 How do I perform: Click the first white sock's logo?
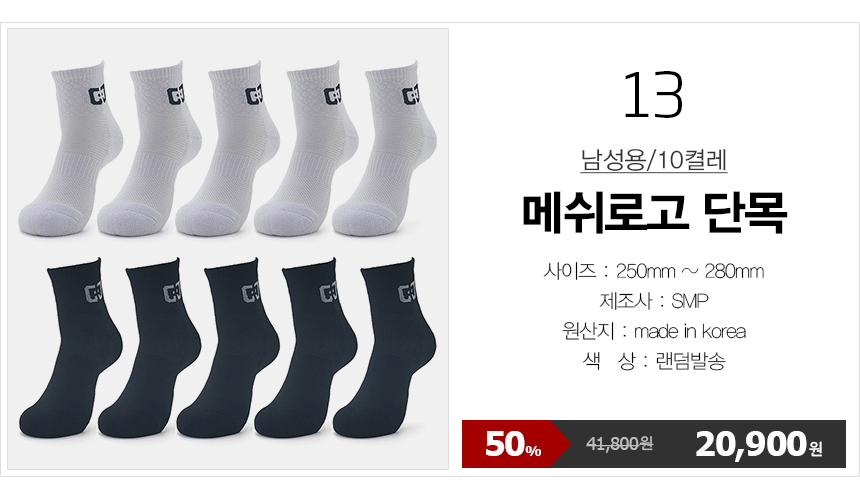coord(98,95)
